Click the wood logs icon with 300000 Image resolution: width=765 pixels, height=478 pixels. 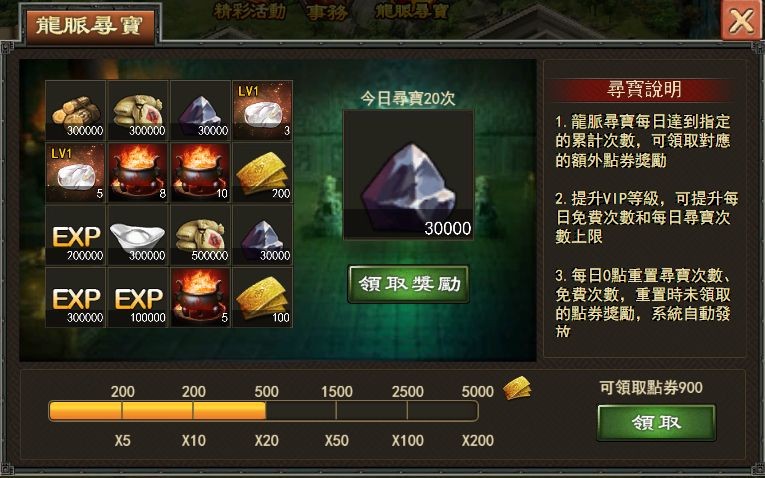76,110
